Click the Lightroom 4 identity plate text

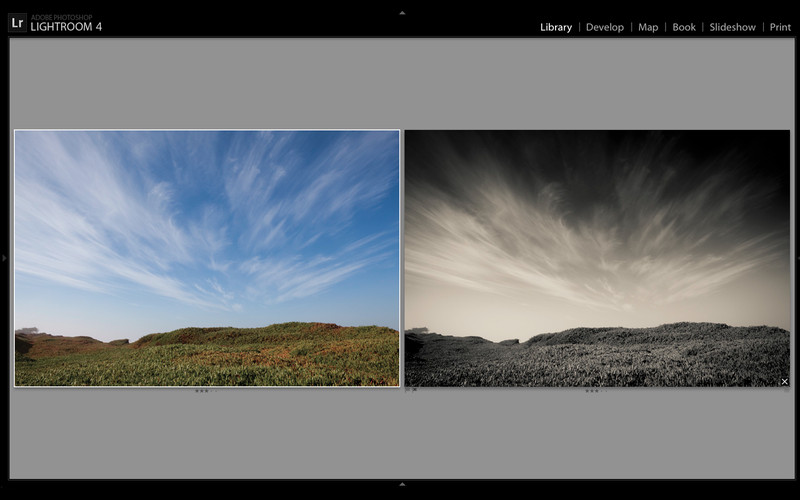pyautogui.click(x=66, y=27)
